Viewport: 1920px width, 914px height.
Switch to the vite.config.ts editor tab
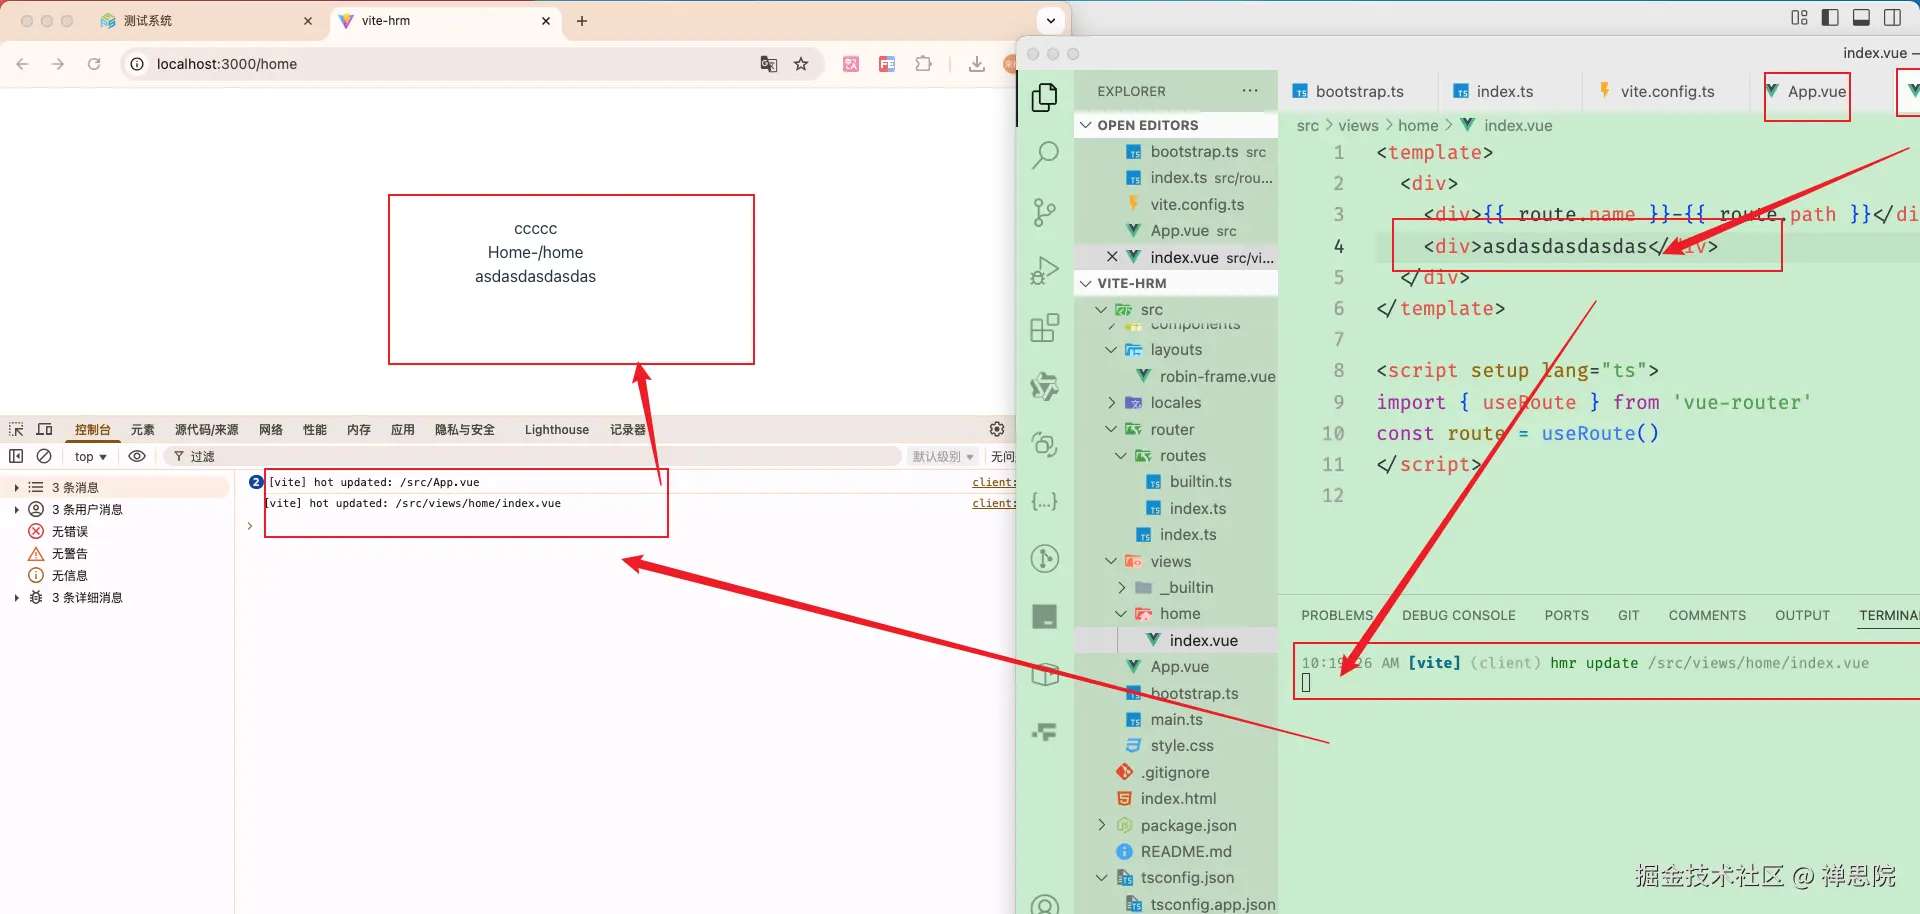(x=1667, y=92)
